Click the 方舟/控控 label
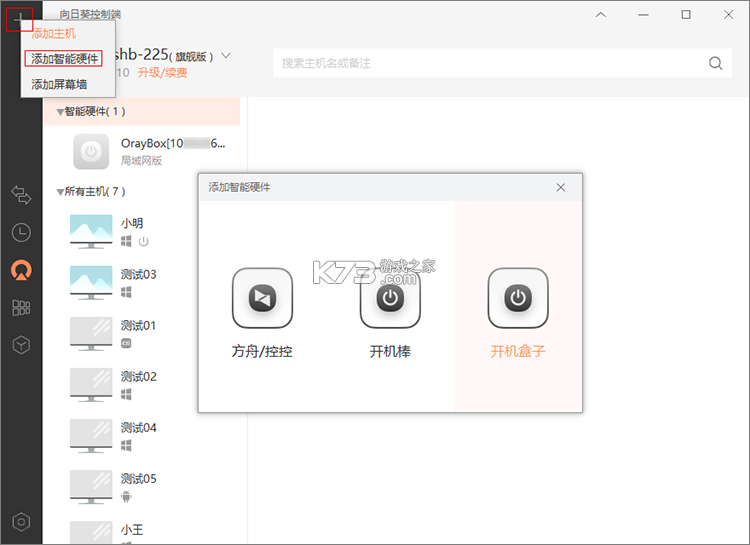This screenshot has height=545, width=750. 262,352
